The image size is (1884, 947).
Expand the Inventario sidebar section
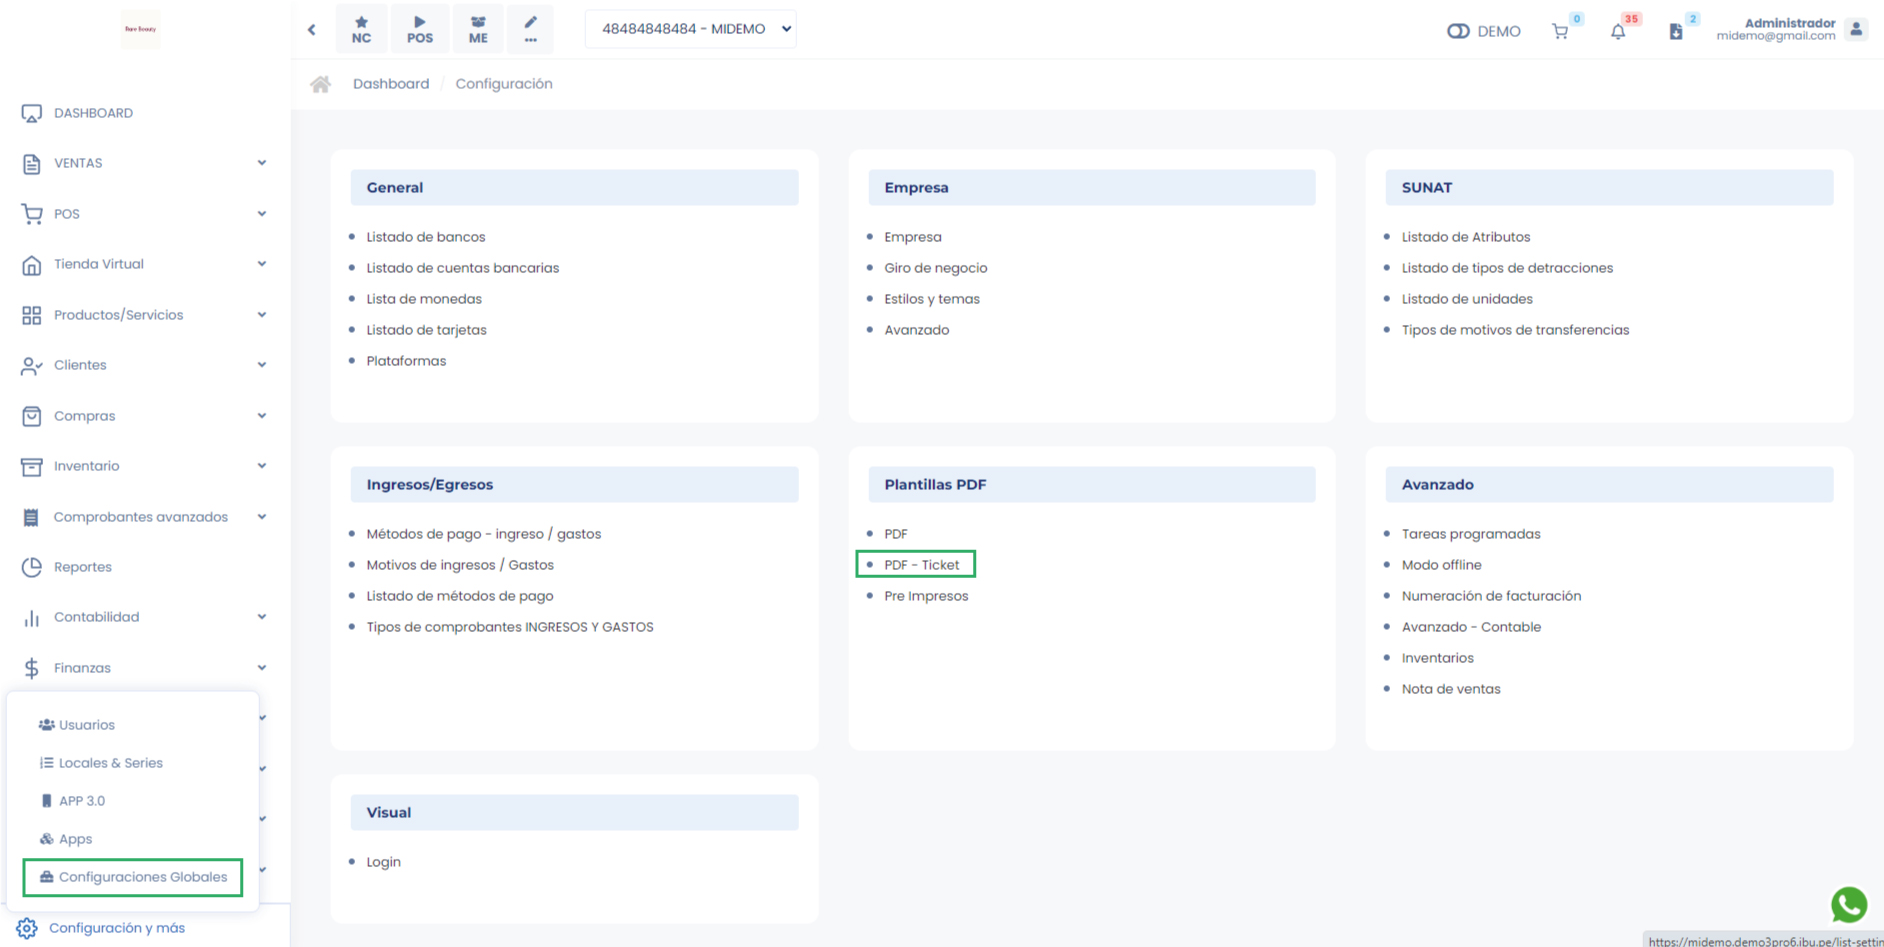pos(144,466)
